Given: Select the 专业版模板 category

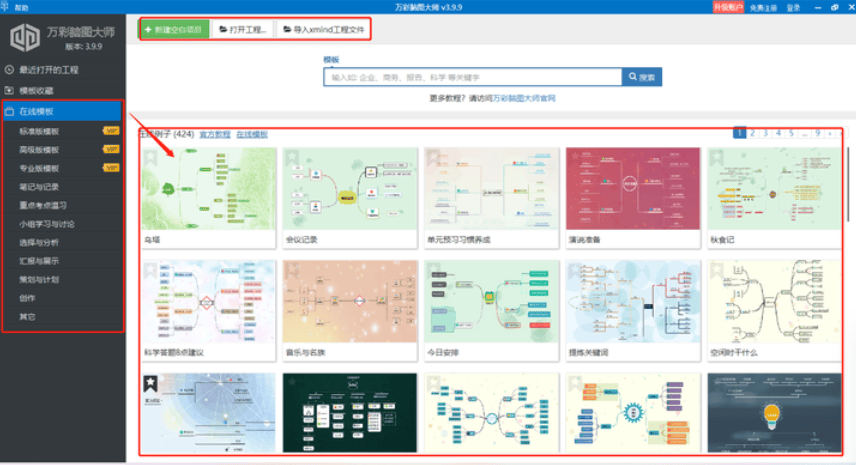Looking at the screenshot, I should pyautogui.click(x=40, y=168).
